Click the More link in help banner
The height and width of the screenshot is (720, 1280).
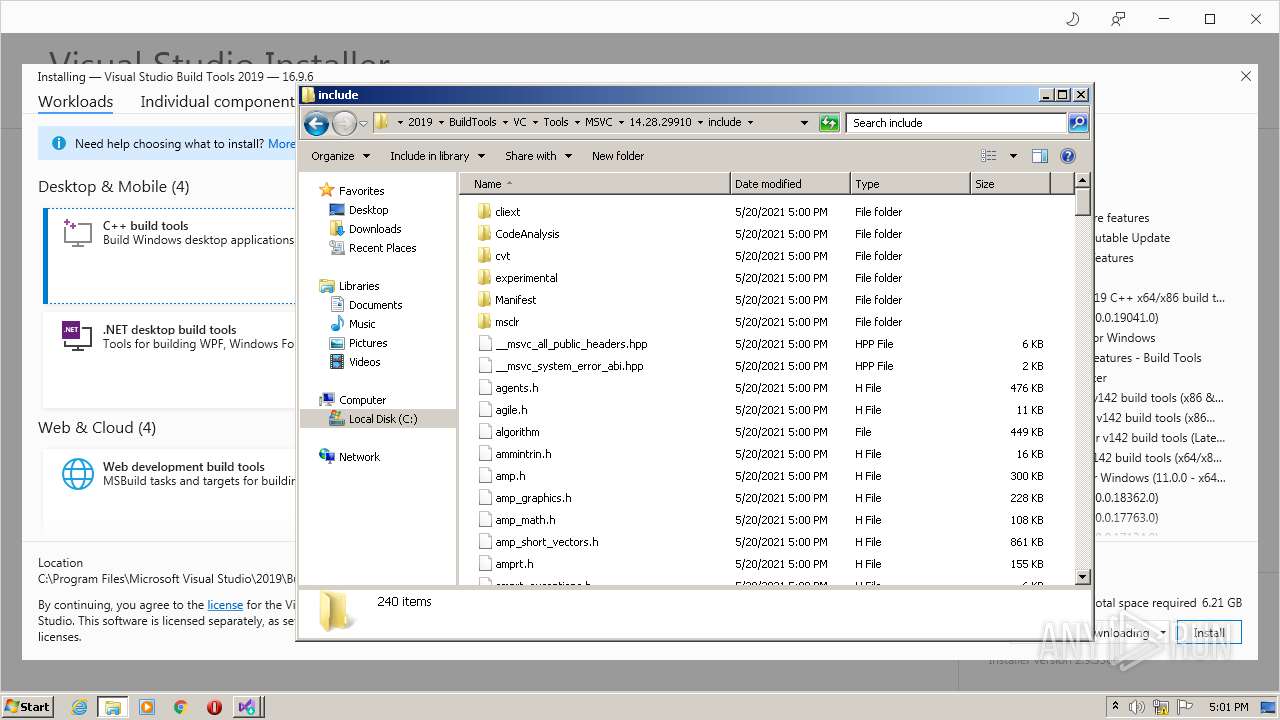point(281,144)
